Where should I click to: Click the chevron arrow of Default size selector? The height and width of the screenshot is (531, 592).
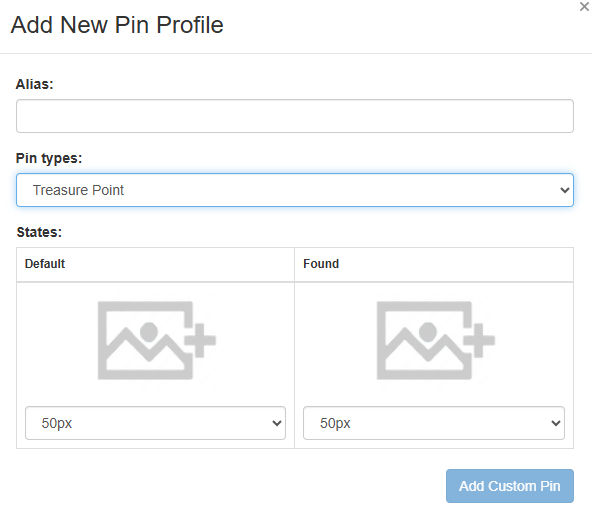click(x=277, y=423)
